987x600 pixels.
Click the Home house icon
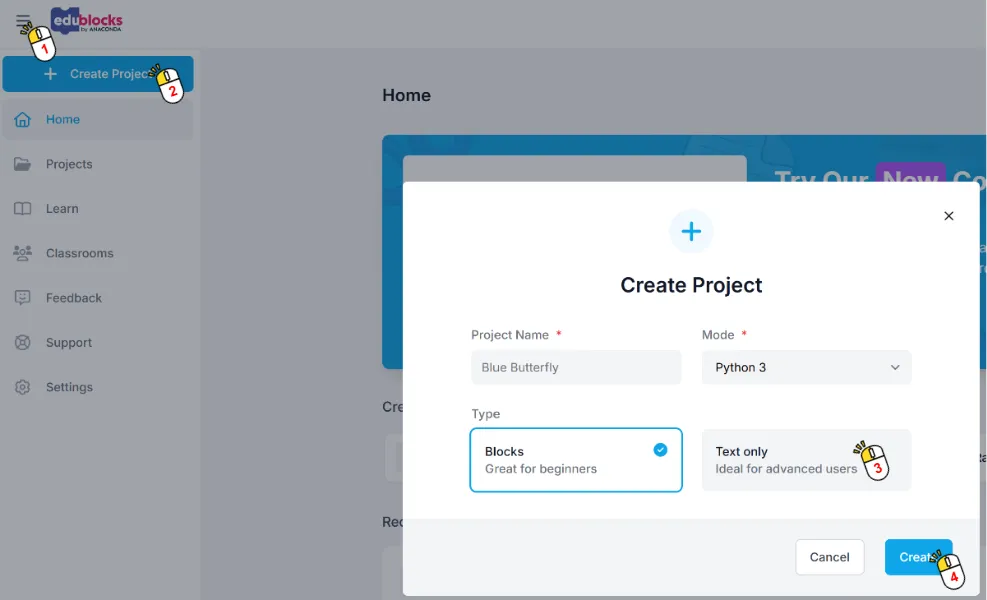pyautogui.click(x=22, y=120)
